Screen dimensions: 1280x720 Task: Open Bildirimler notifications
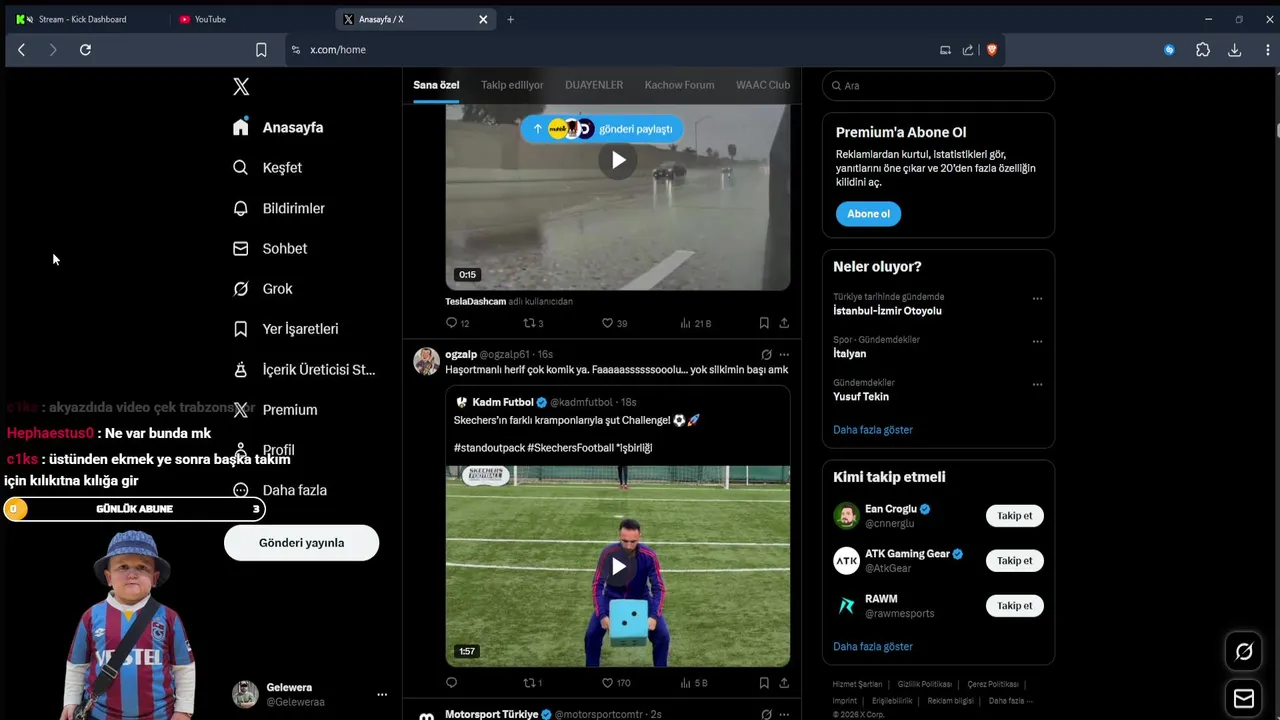(279, 208)
